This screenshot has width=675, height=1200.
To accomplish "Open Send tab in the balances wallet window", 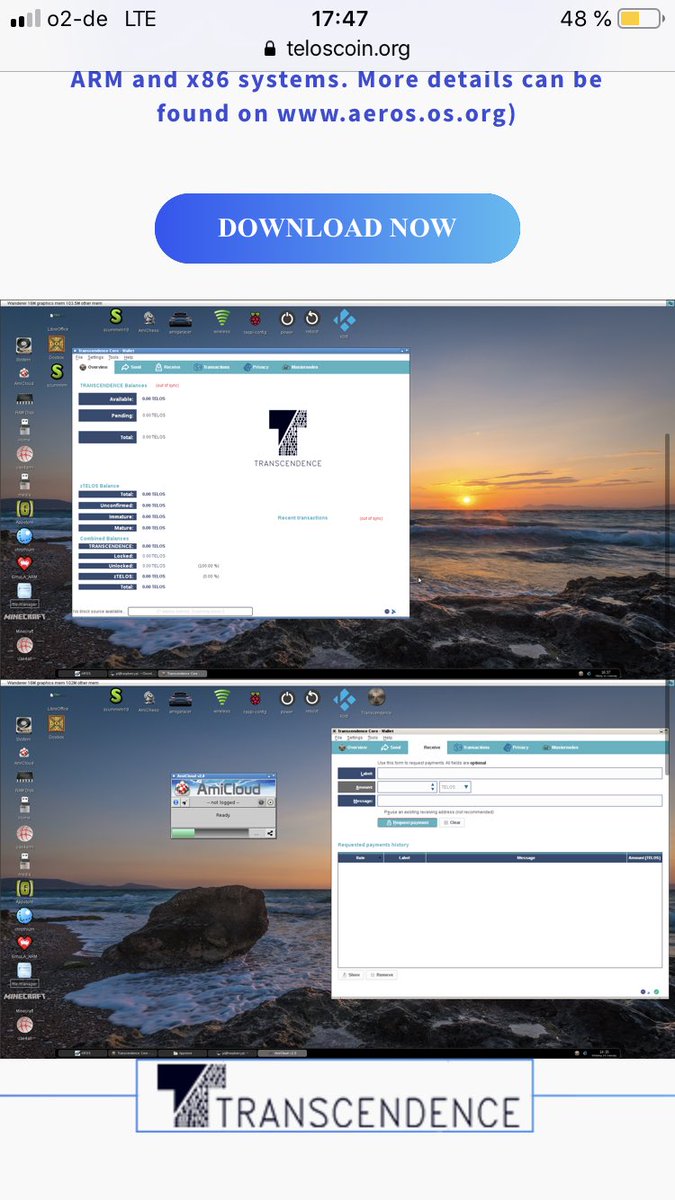I will pos(131,367).
